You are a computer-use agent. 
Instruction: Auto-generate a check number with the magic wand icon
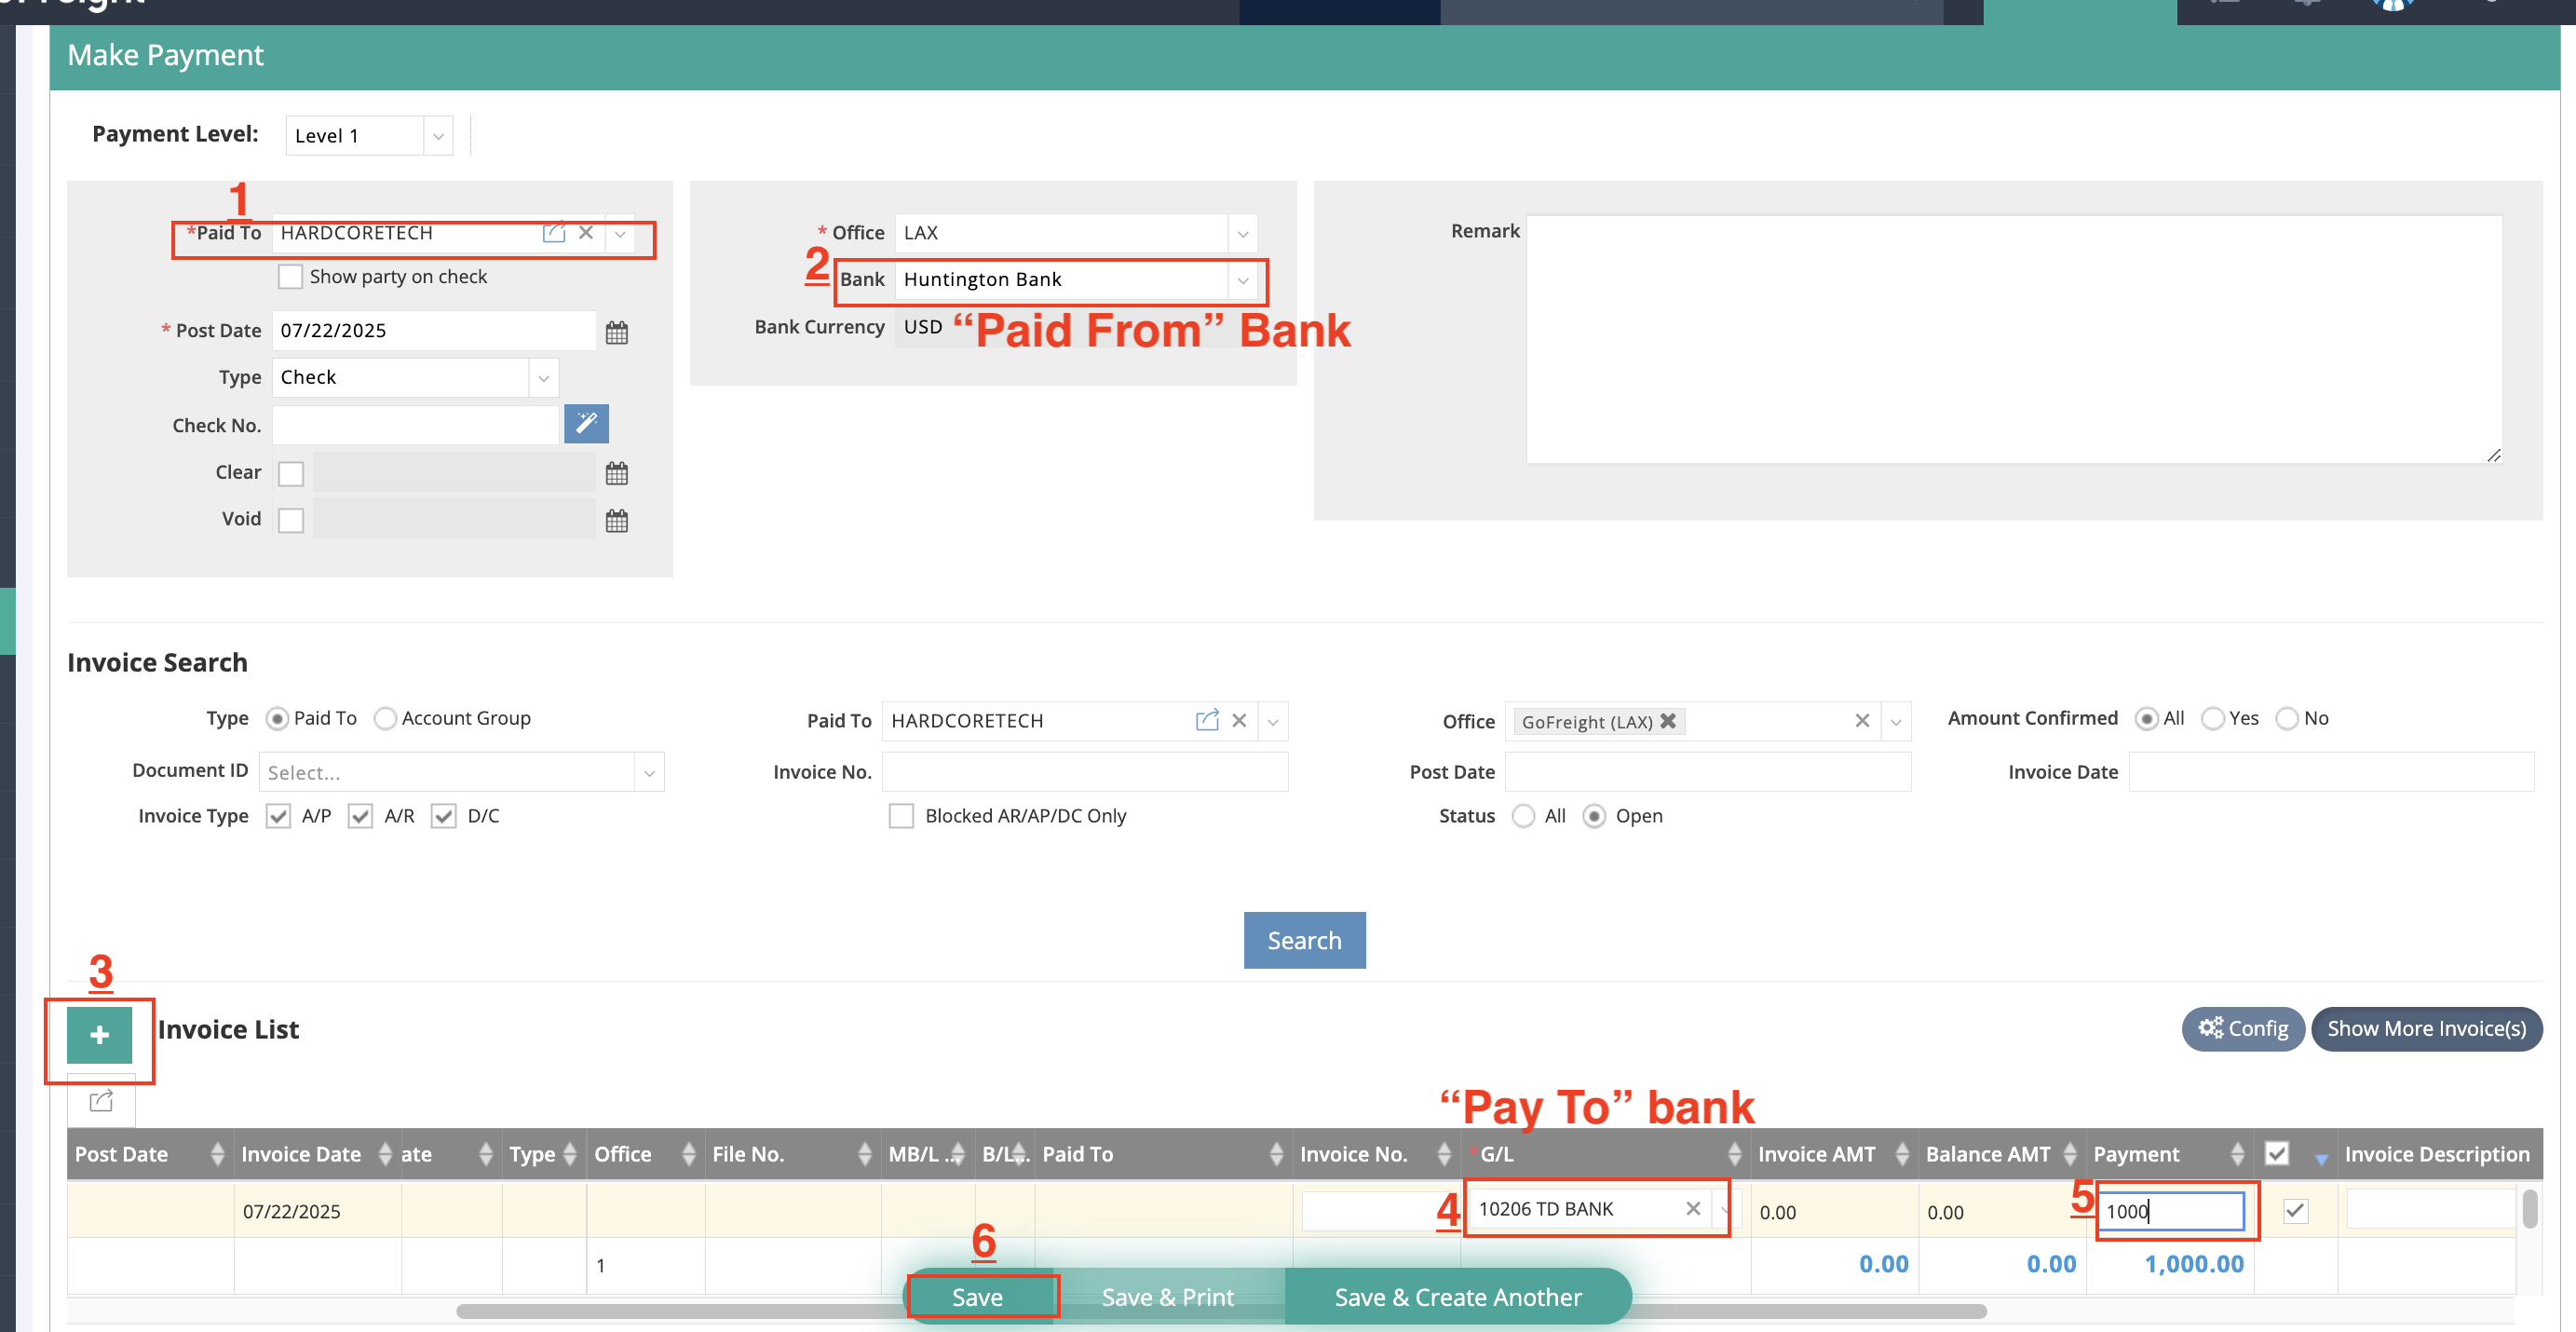pos(586,423)
